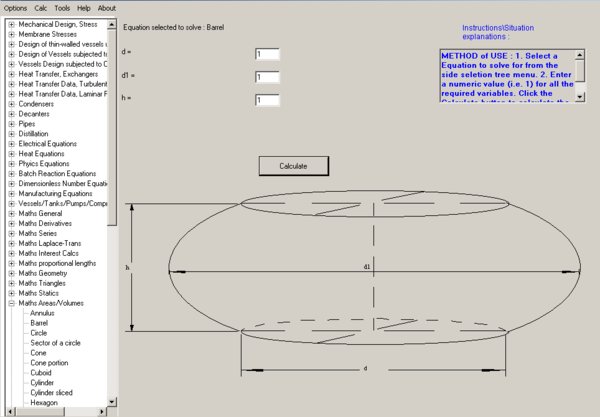Image resolution: width=600 pixels, height=417 pixels.
Task: Expand the Mechanical Design, Stress node
Action: [11, 24]
